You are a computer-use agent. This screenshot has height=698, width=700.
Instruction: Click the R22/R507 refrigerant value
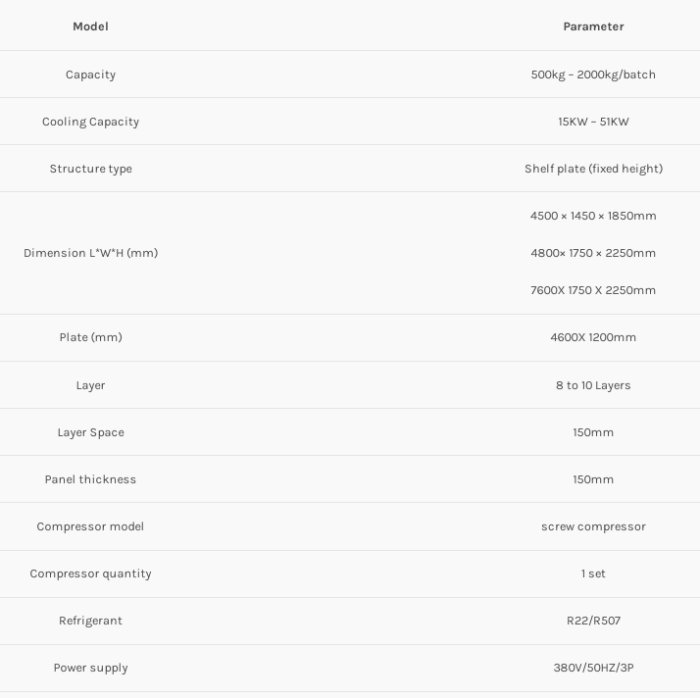click(x=593, y=621)
